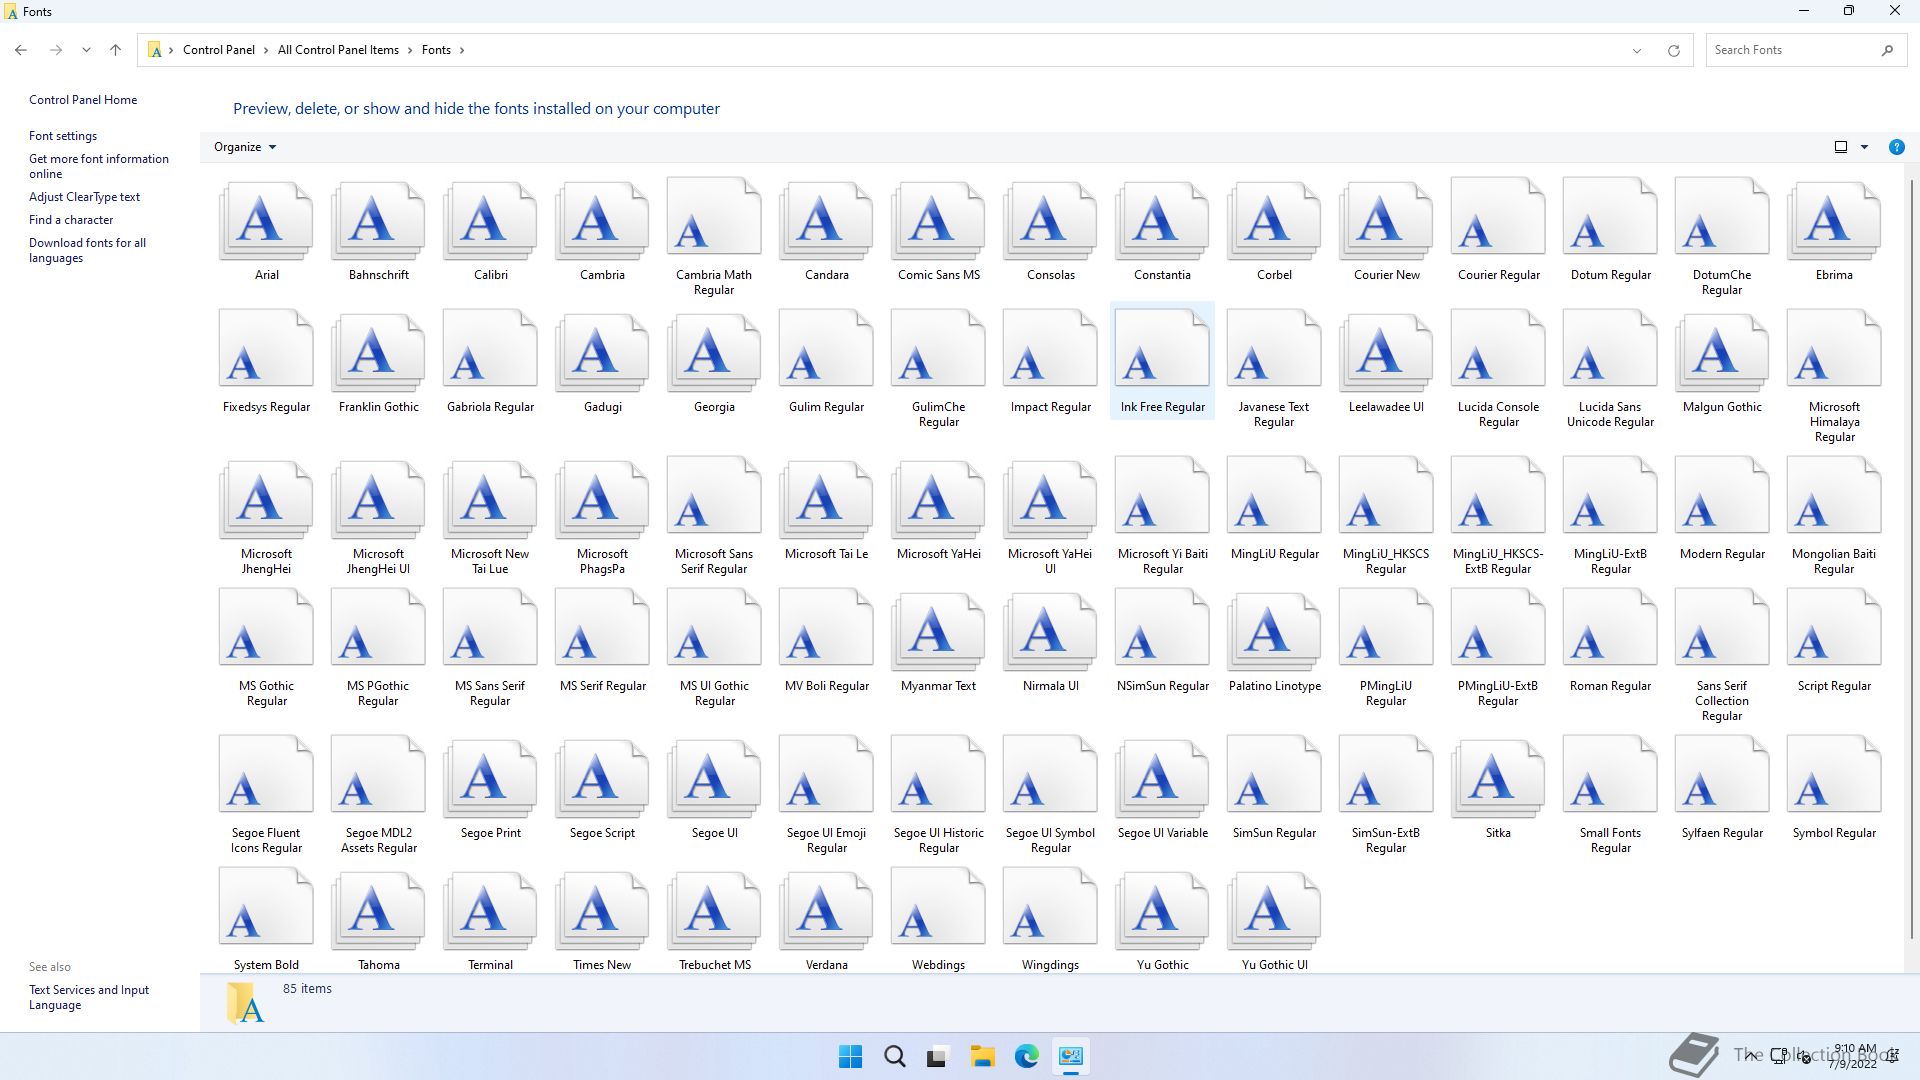
Task: Select the Courier New font
Action: pyautogui.click(x=1386, y=231)
